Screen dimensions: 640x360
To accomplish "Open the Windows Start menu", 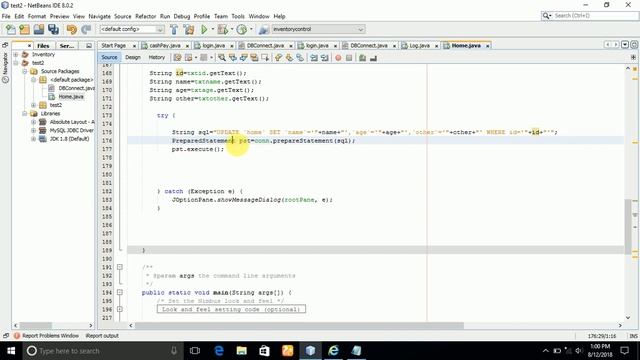I will tap(11, 351).
